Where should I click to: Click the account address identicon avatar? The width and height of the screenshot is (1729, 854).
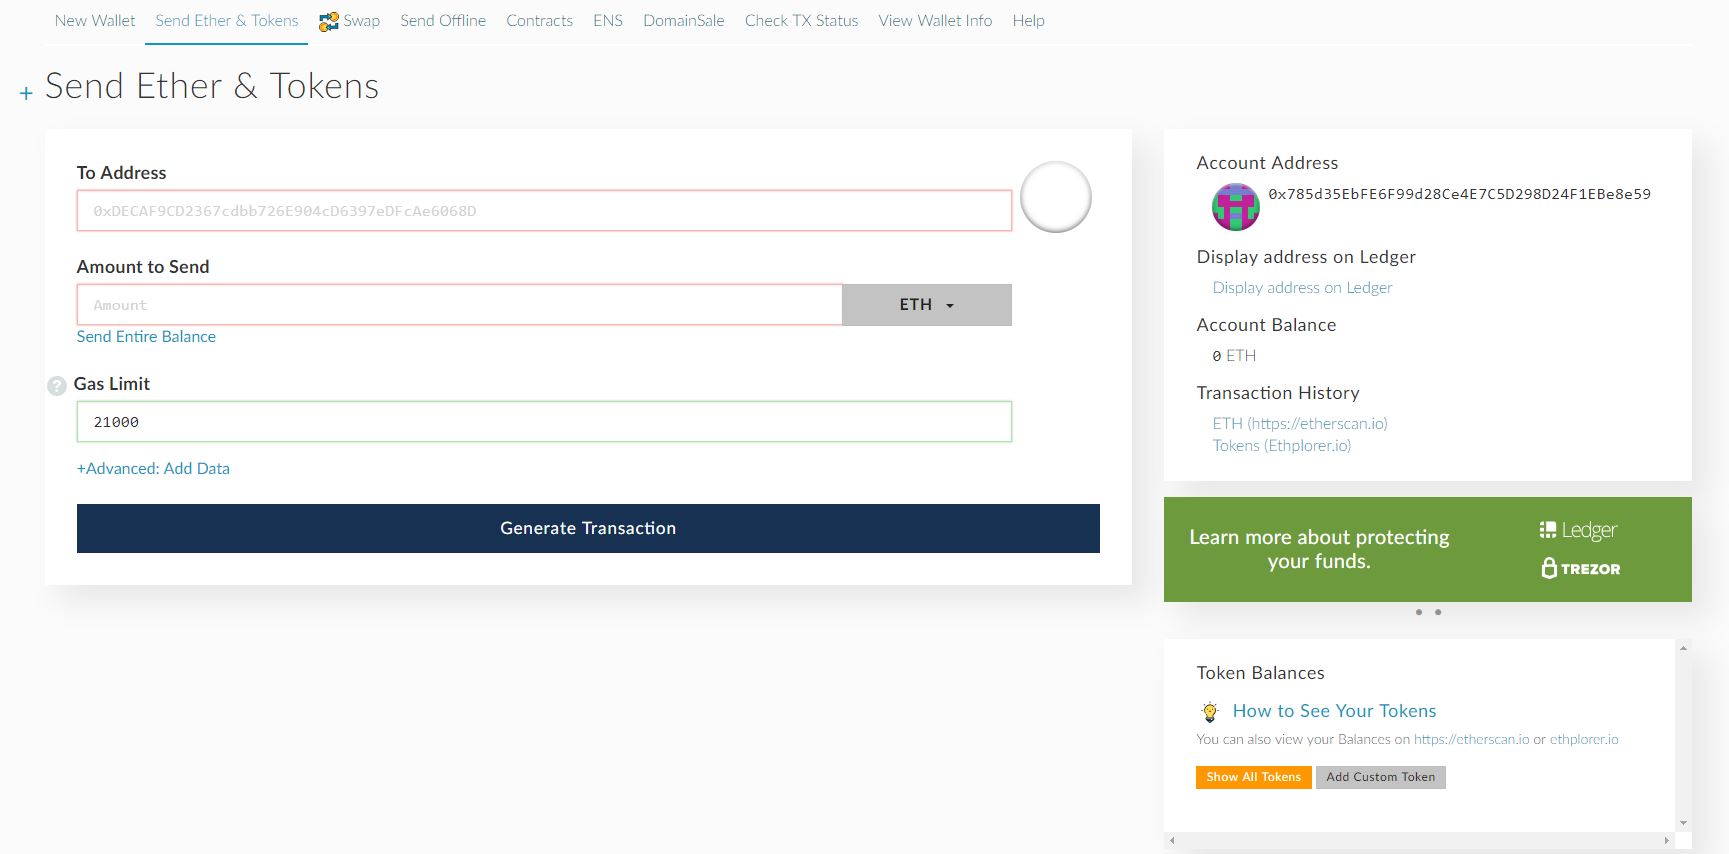(1235, 207)
